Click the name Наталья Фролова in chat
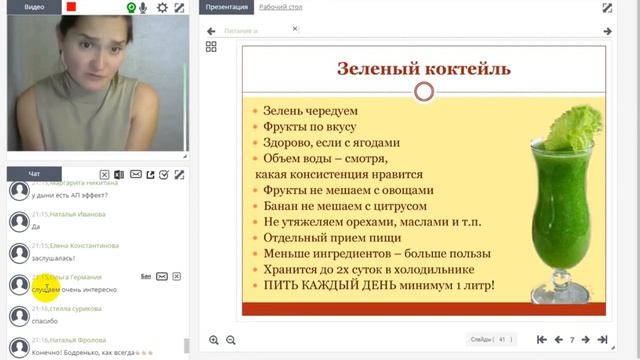This screenshot has height=360, width=640. [x=78, y=340]
